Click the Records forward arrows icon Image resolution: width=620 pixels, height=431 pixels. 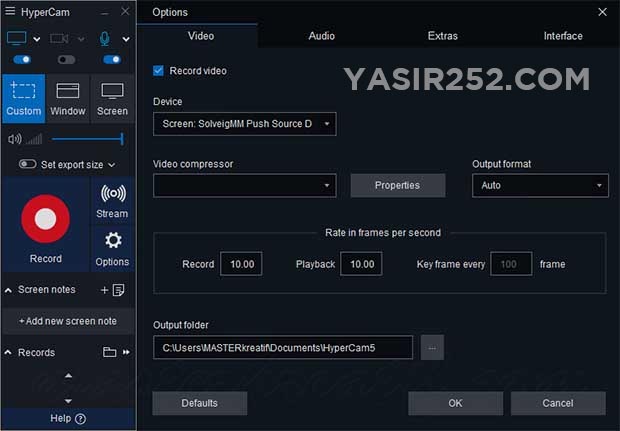(126, 352)
